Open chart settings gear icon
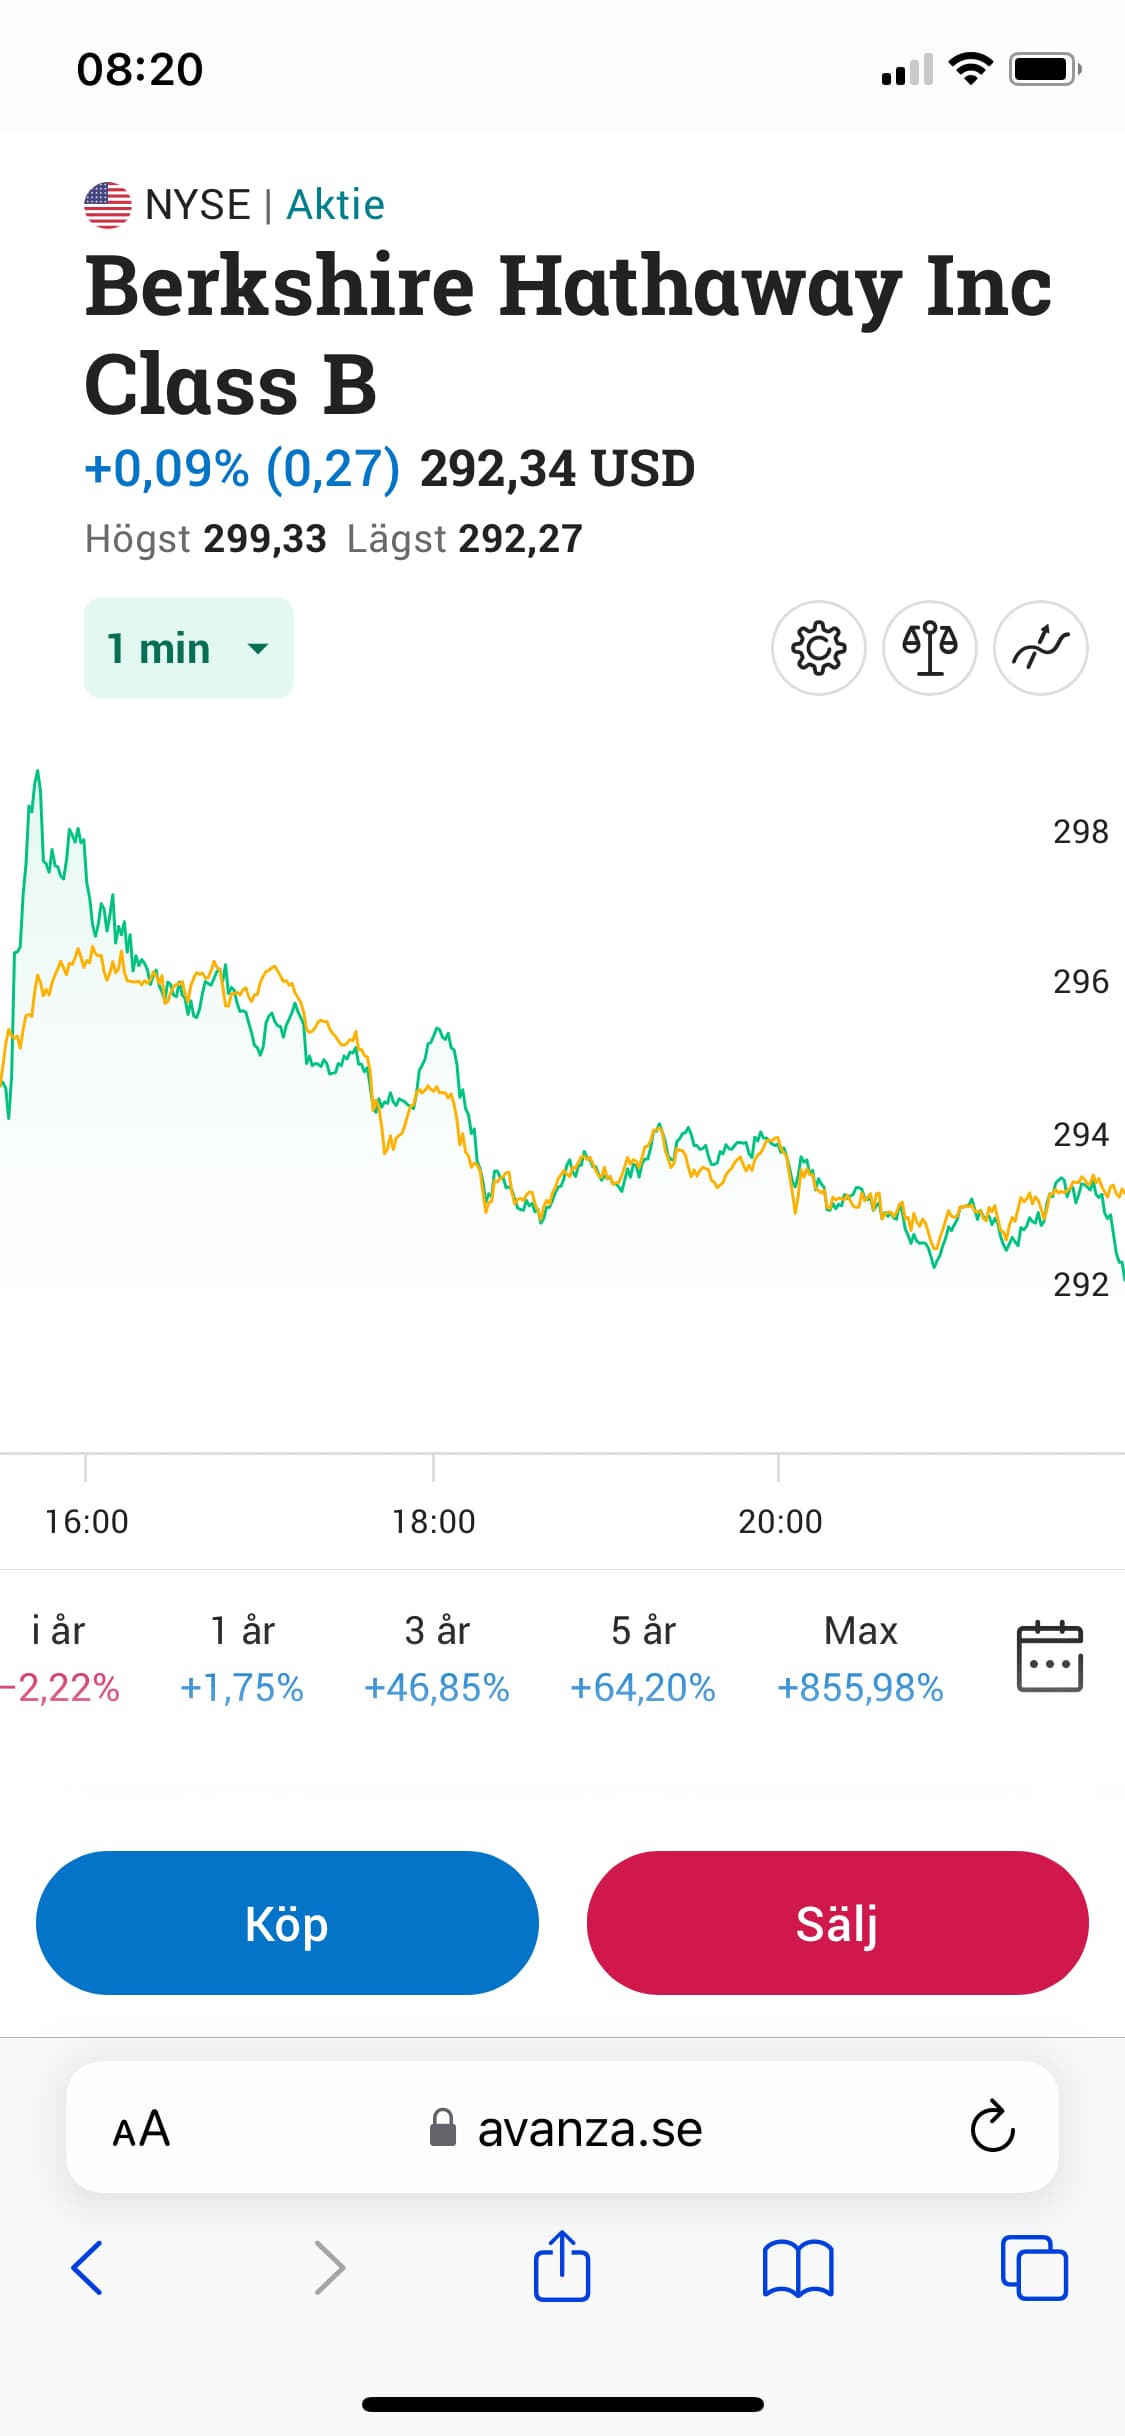Screen dimensions: 1125x2436 (818, 648)
